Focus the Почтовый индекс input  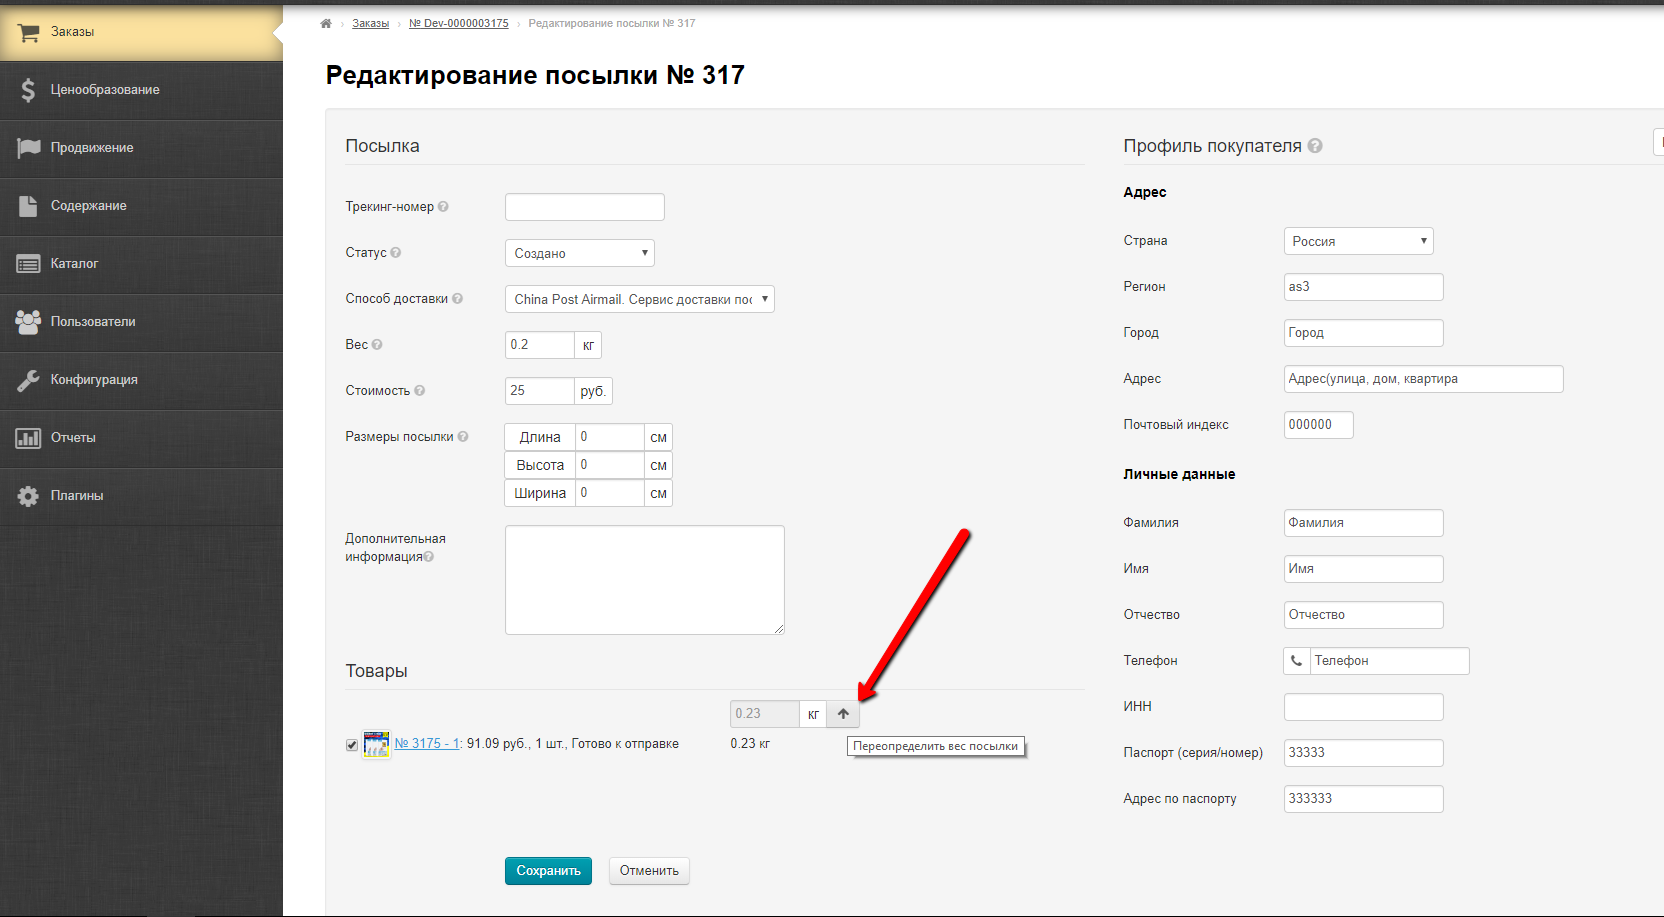(x=1319, y=425)
